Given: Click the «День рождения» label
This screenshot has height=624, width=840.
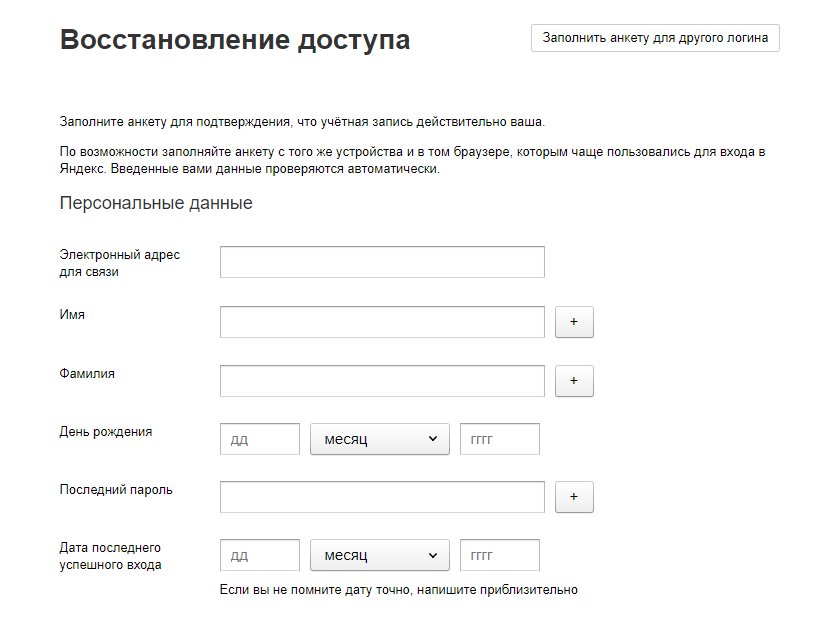Looking at the screenshot, I should pos(106,432).
